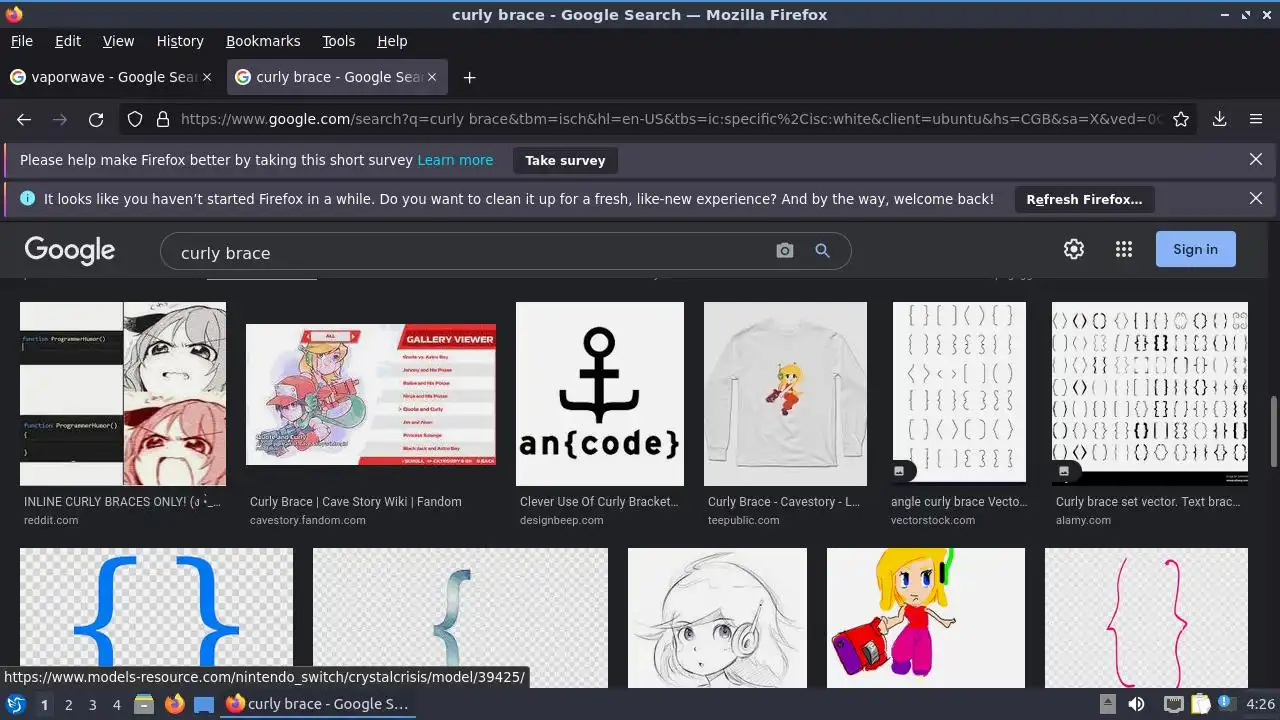Open the Cave Story Wiki gallery thumbnail
This screenshot has height=720, width=1280.
click(x=371, y=394)
